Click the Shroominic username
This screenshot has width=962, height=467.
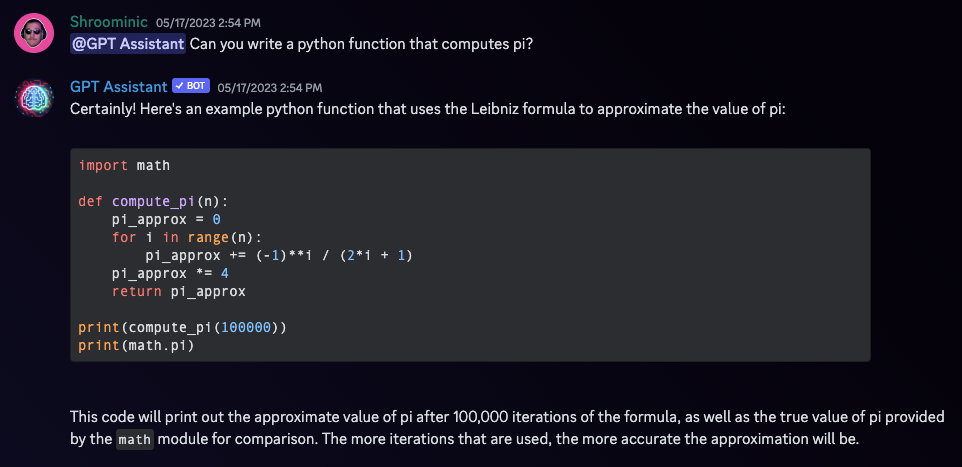click(109, 21)
